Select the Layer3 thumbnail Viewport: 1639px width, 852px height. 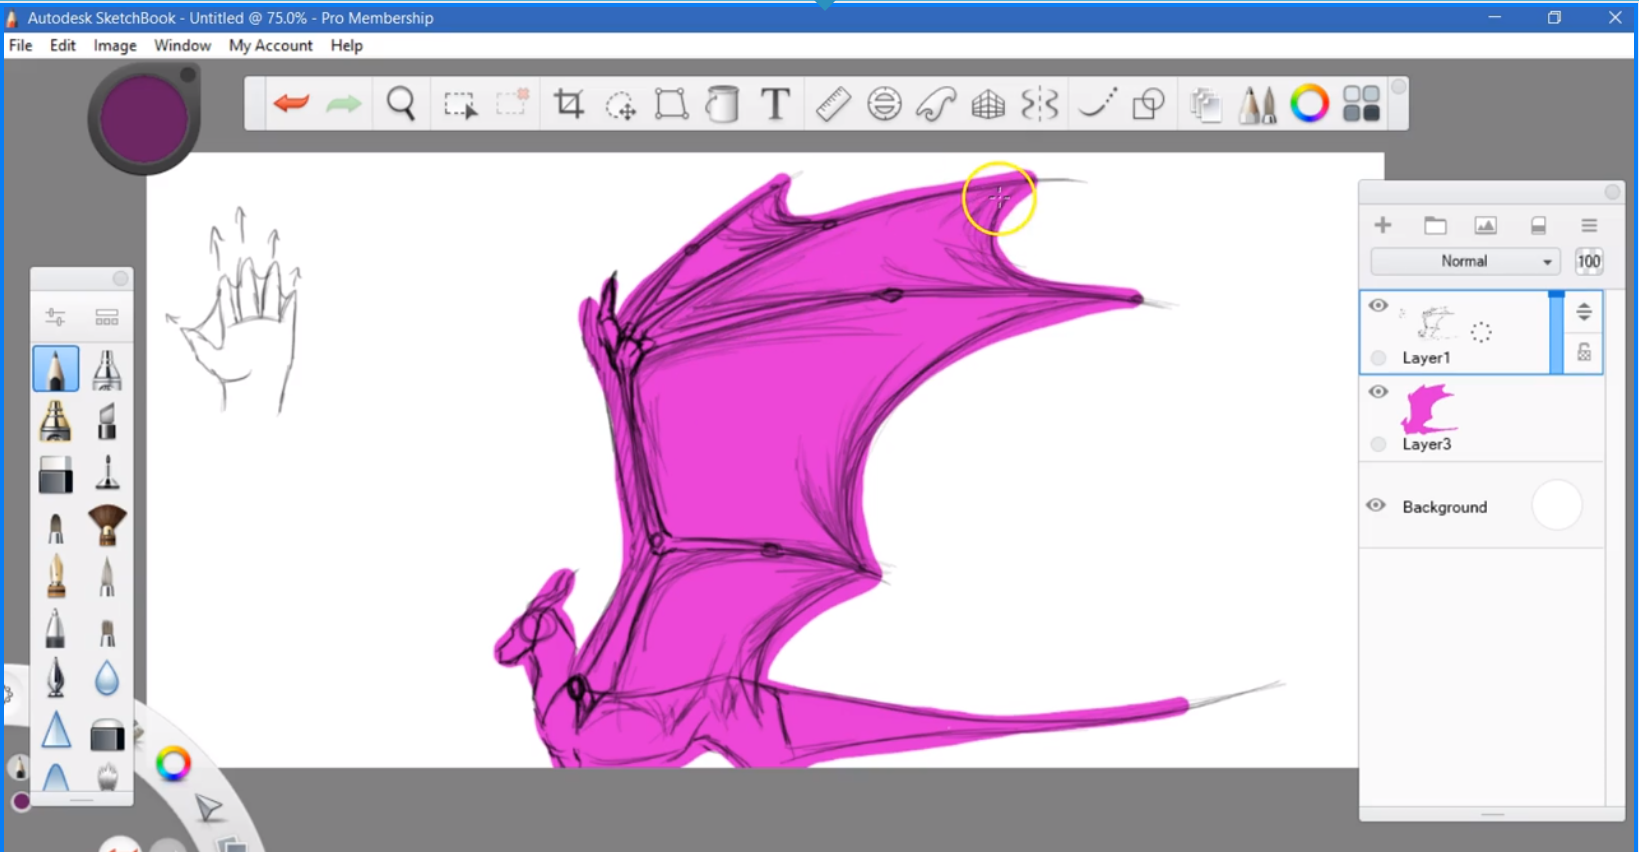[x=1428, y=410]
